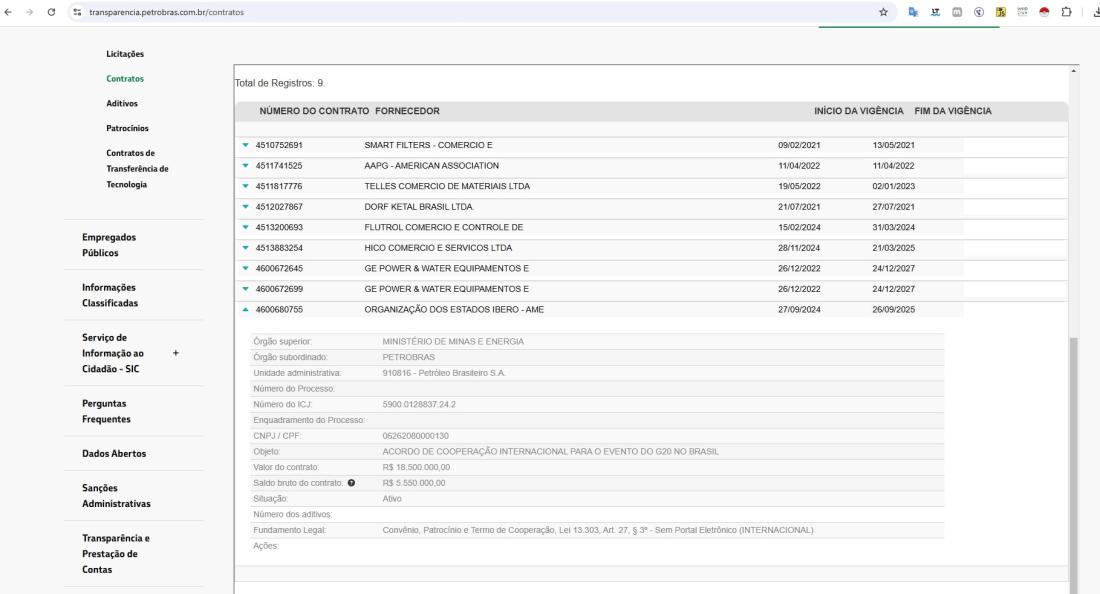The image size is (1100, 594).
Task: Click the end date 26/09/2025
Action: (x=894, y=309)
